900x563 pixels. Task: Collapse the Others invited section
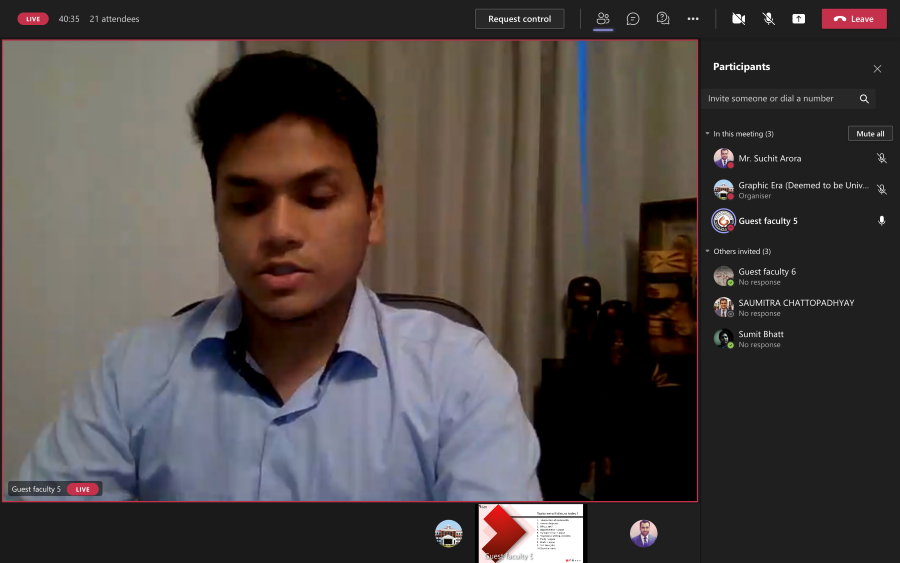706,252
